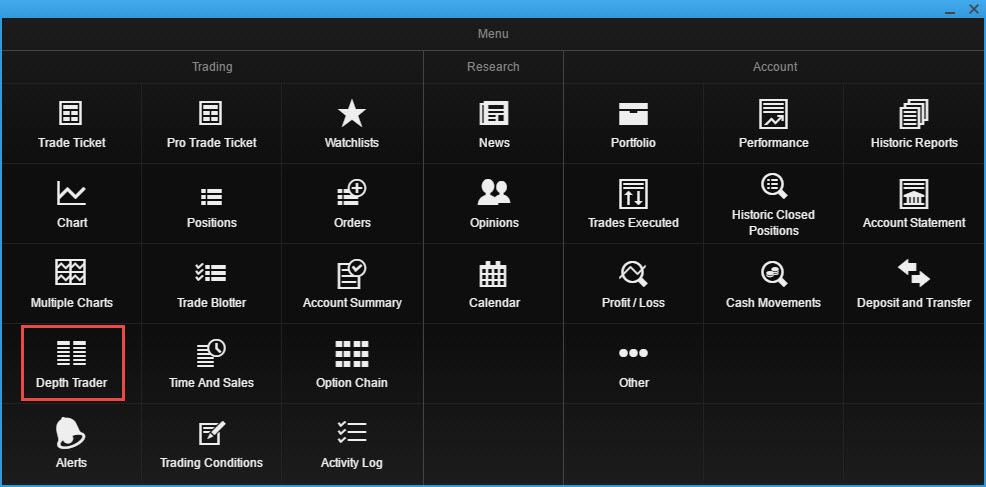Open Trades Executed
This screenshot has width=986, height=487.
point(633,204)
